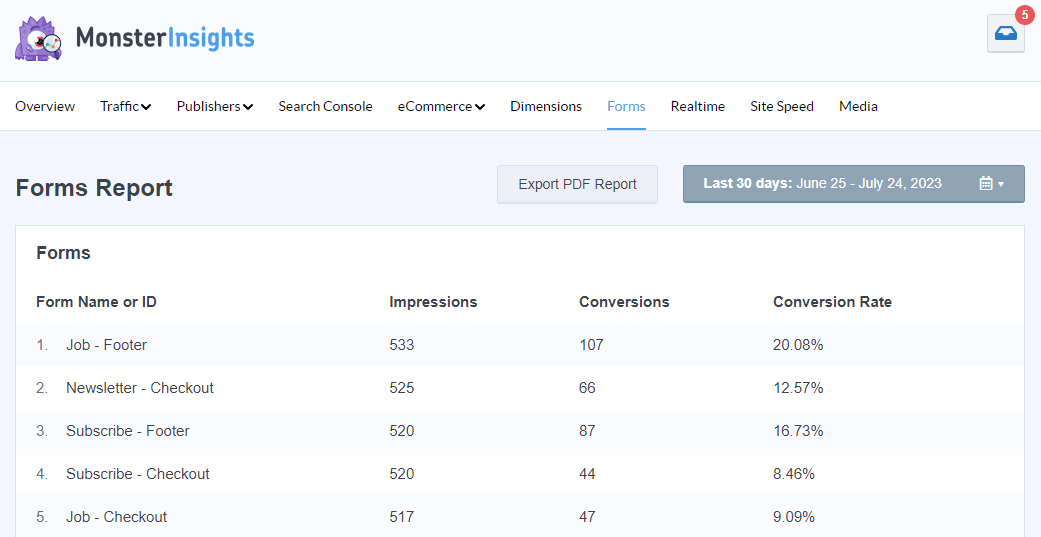This screenshot has height=537, width=1041.
Task: Expand the Traffic menu dropdown
Action: 125,106
